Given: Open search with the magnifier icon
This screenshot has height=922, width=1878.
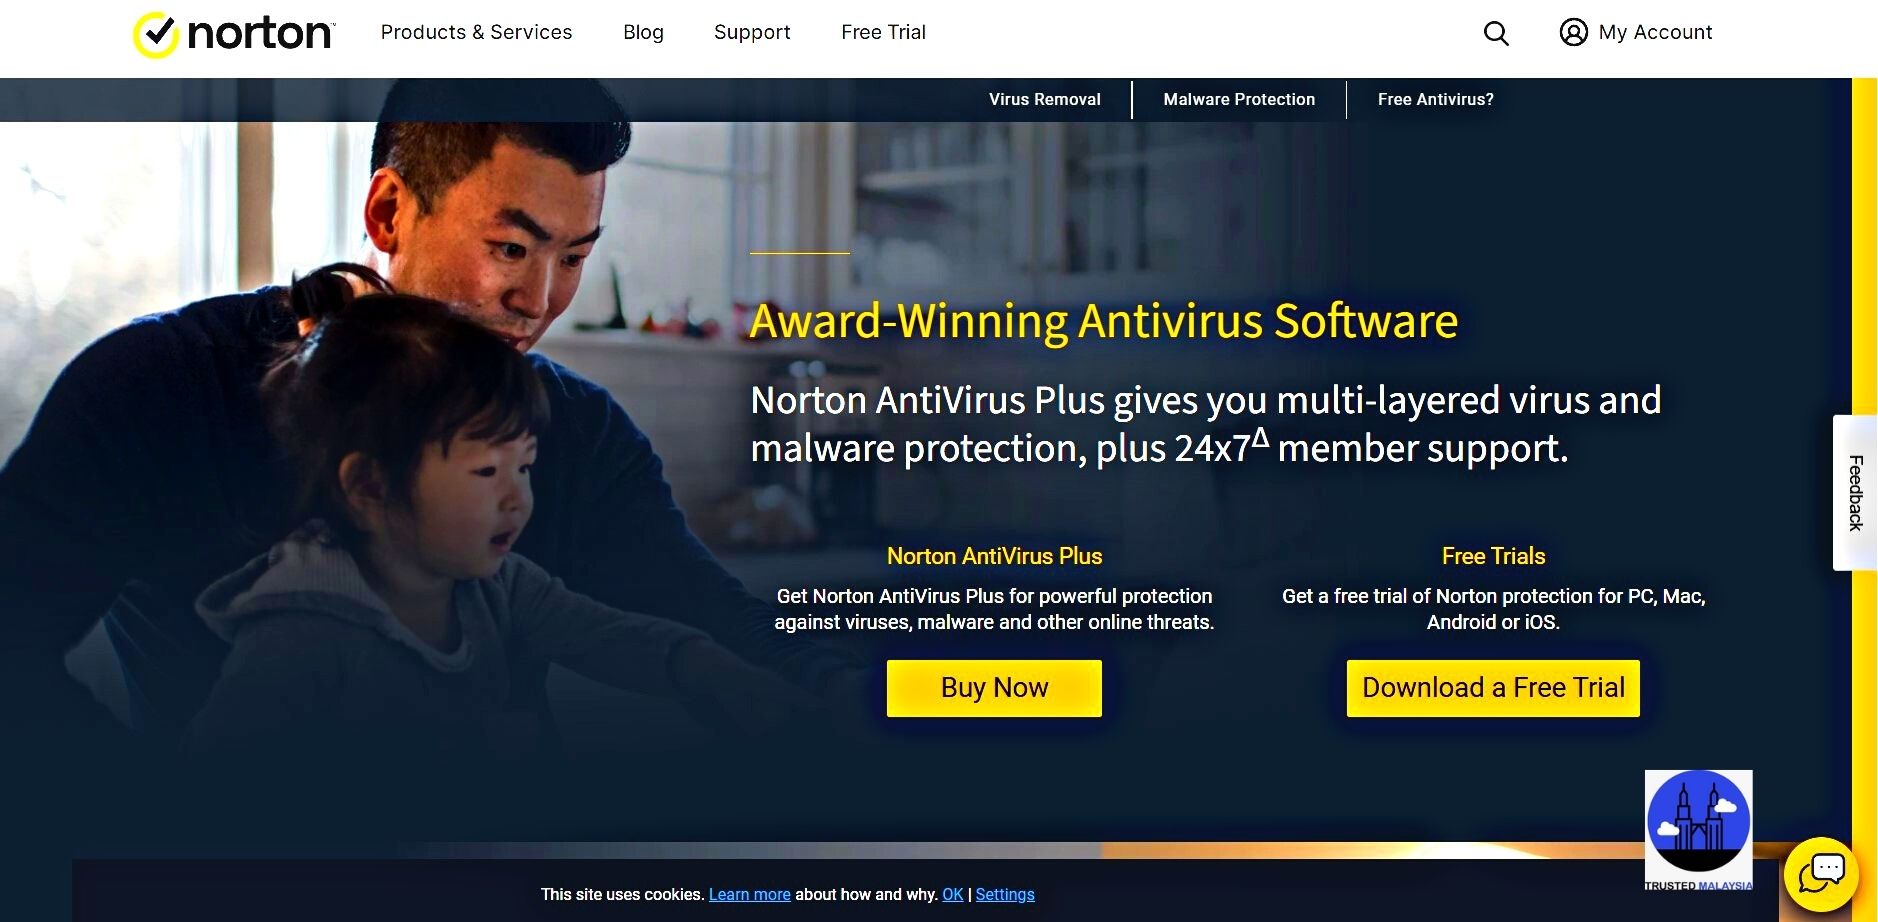Looking at the screenshot, I should [1496, 33].
